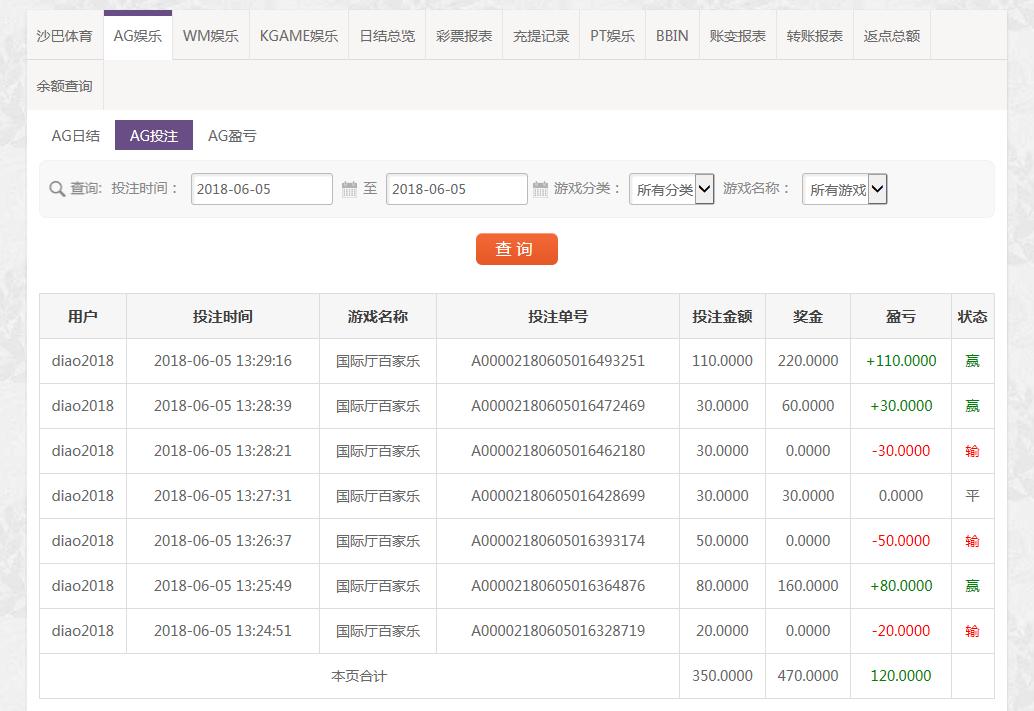Switch to the BBIN tab

coord(672,35)
